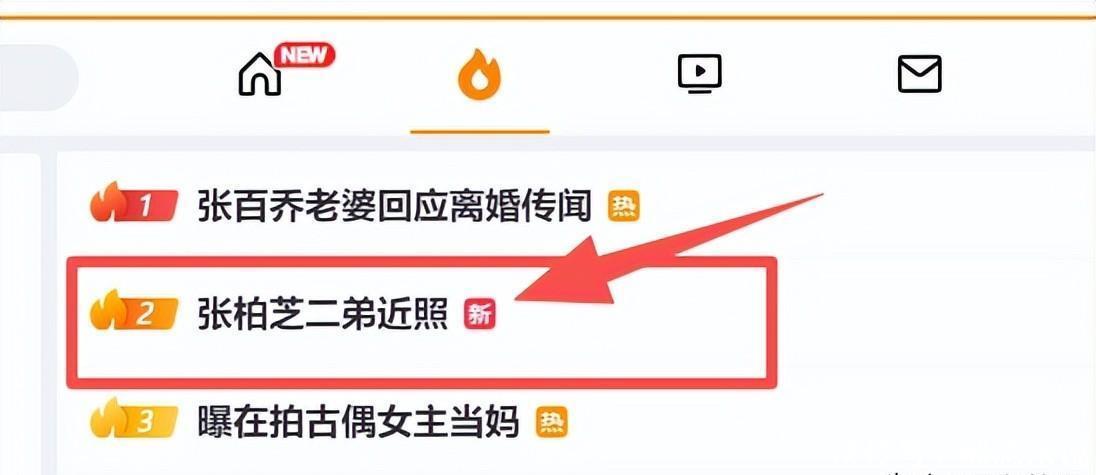Screen dimensions: 1096x475
Task: Select the orange flame hot tab
Action: coord(480,74)
